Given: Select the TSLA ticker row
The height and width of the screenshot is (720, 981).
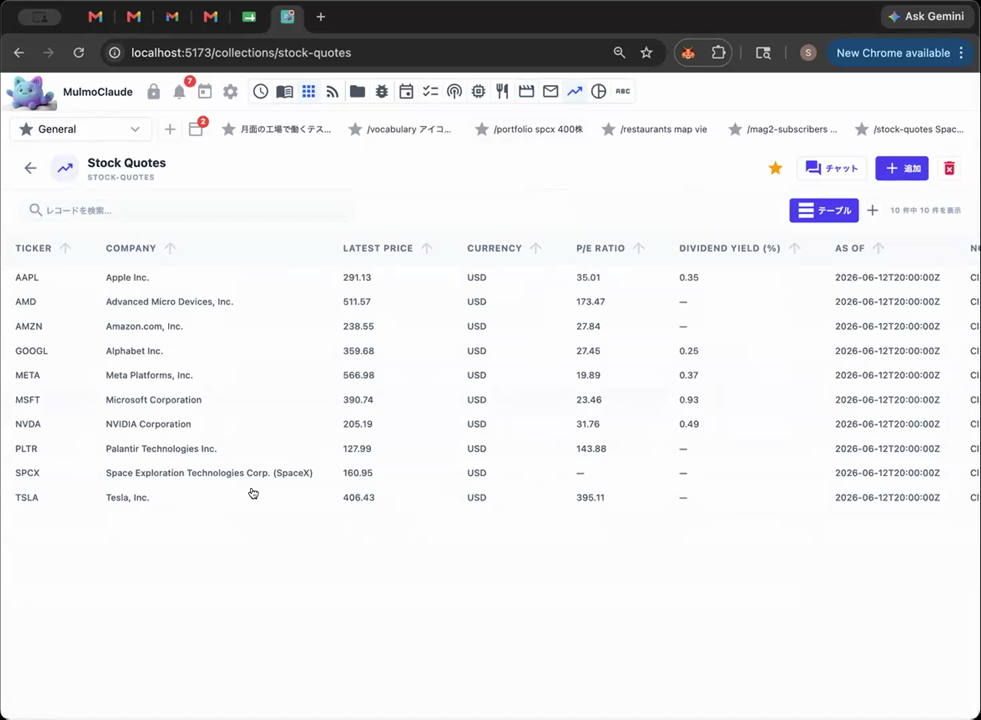Looking at the screenshot, I should 490,497.
